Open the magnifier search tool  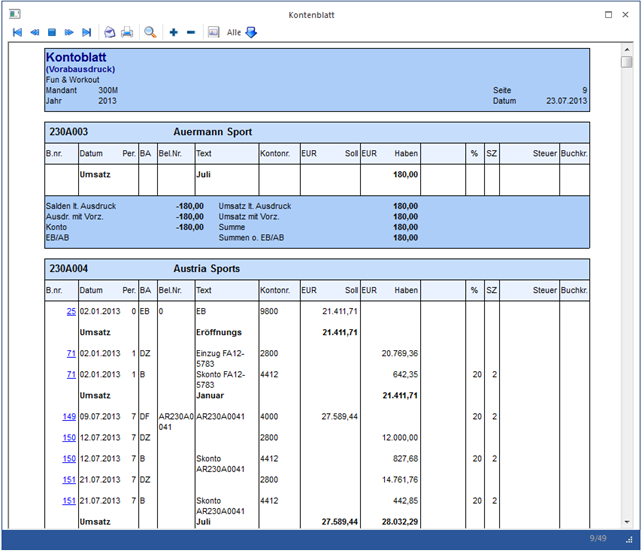coord(150,33)
